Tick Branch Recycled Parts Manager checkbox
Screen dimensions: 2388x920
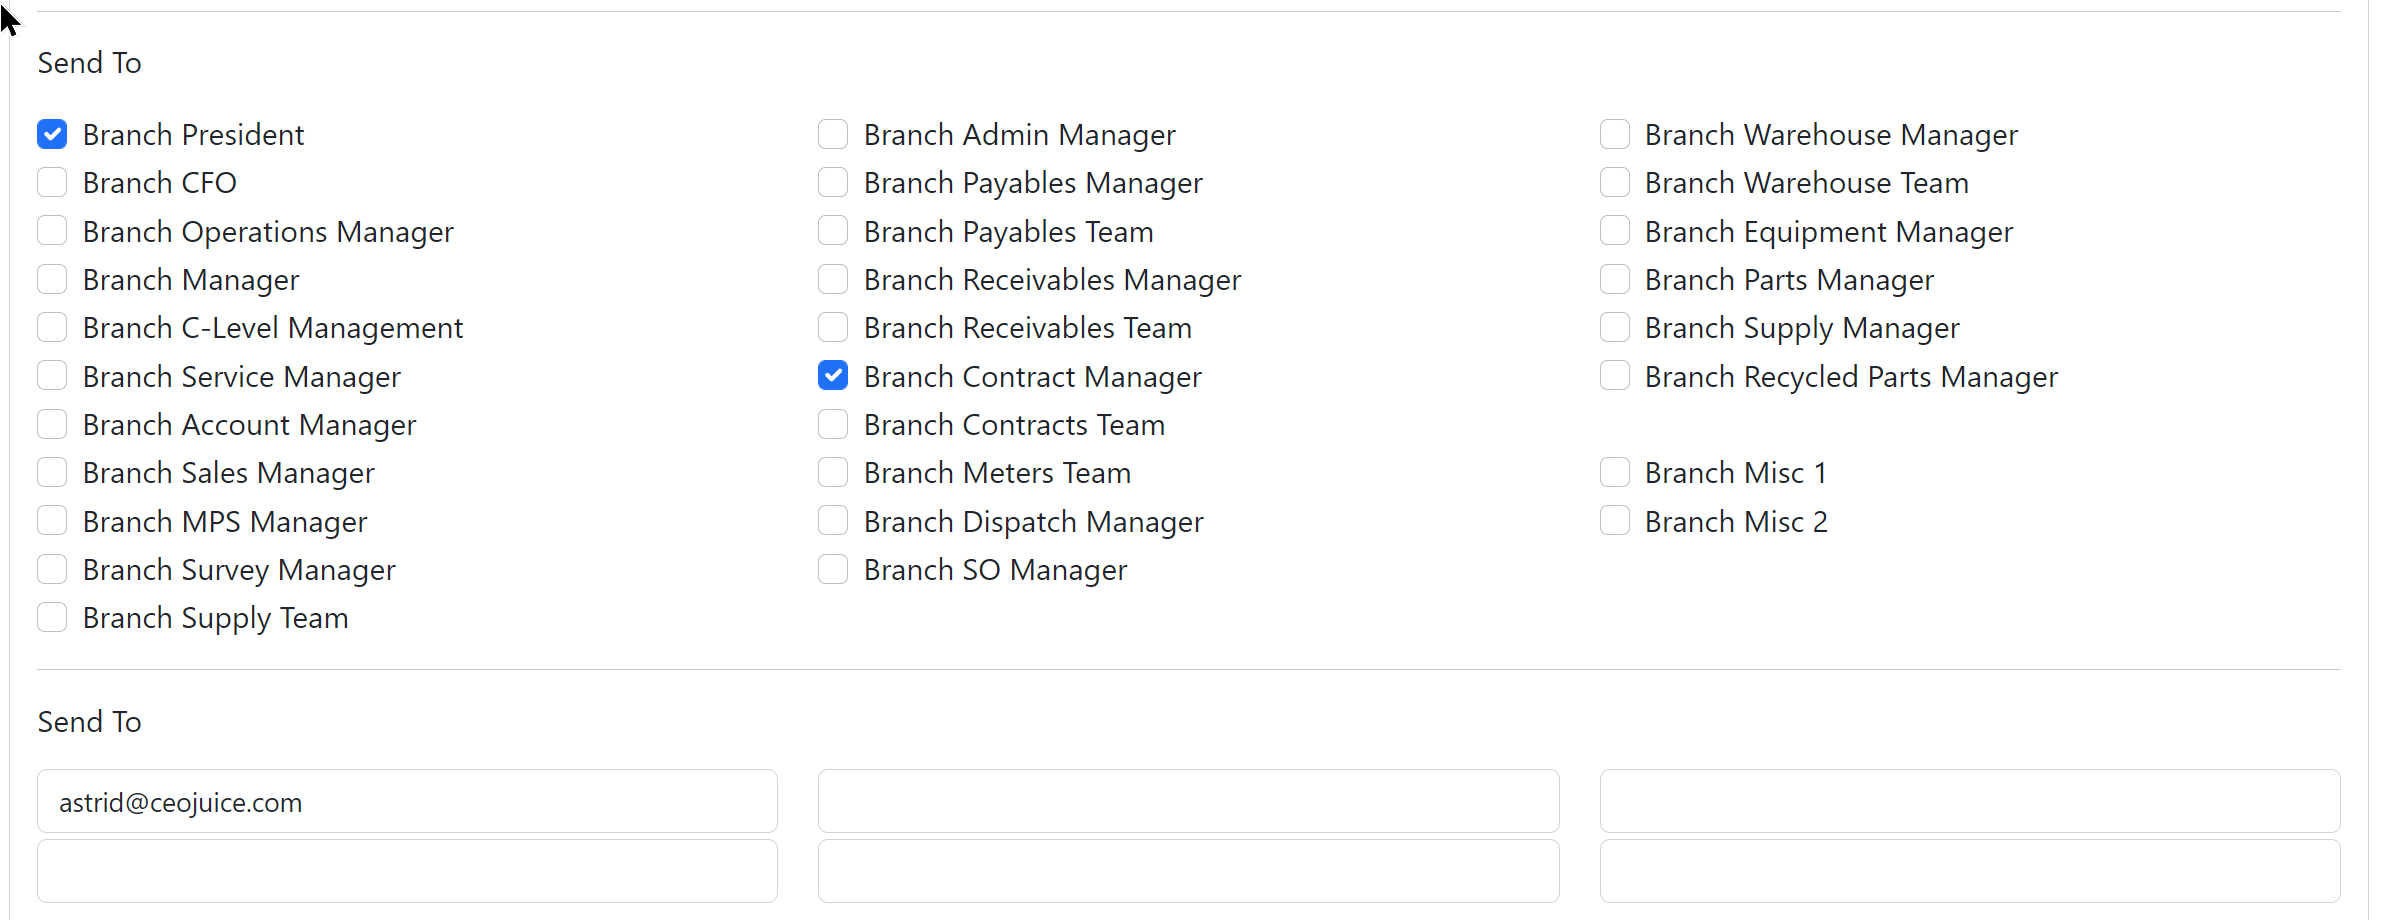(x=1615, y=376)
